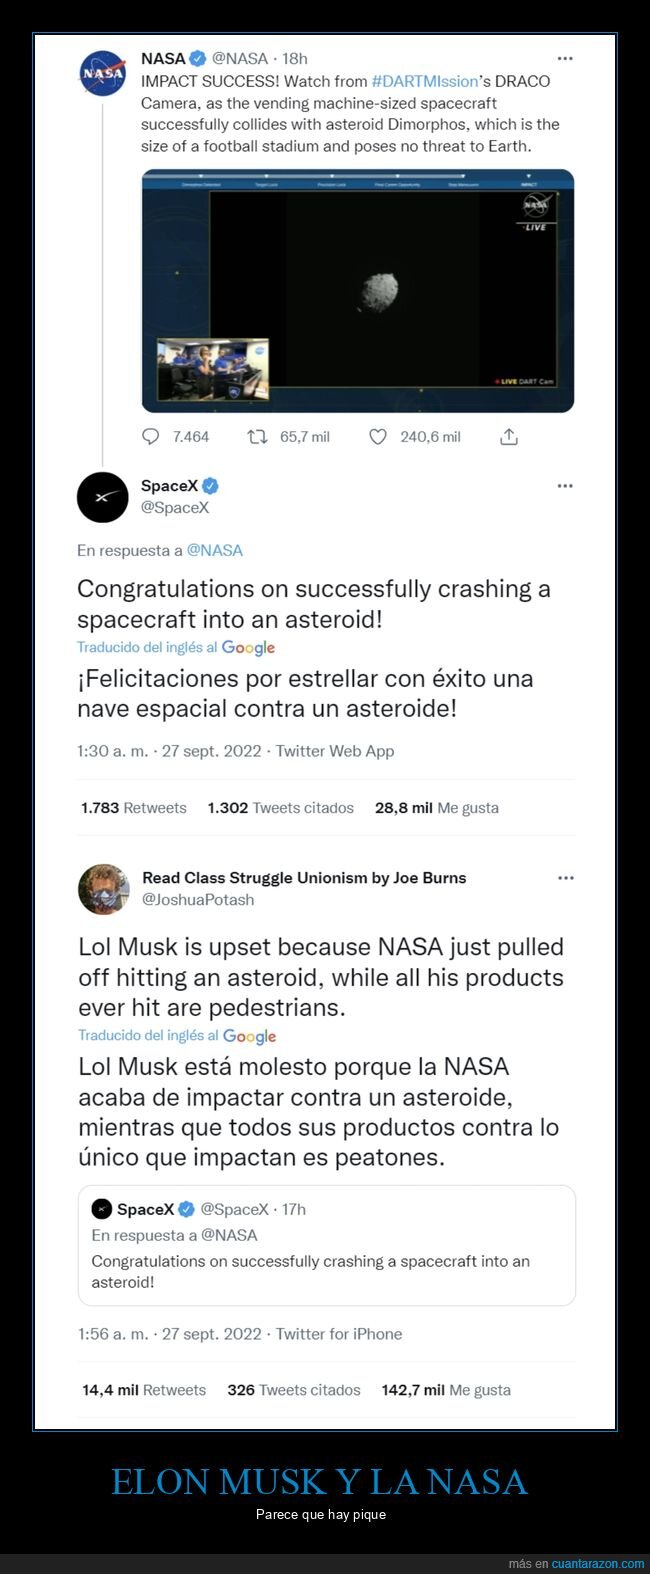650x1574 pixels.
Task: Open JoshuaPotash profile picture
Action: coord(104,889)
